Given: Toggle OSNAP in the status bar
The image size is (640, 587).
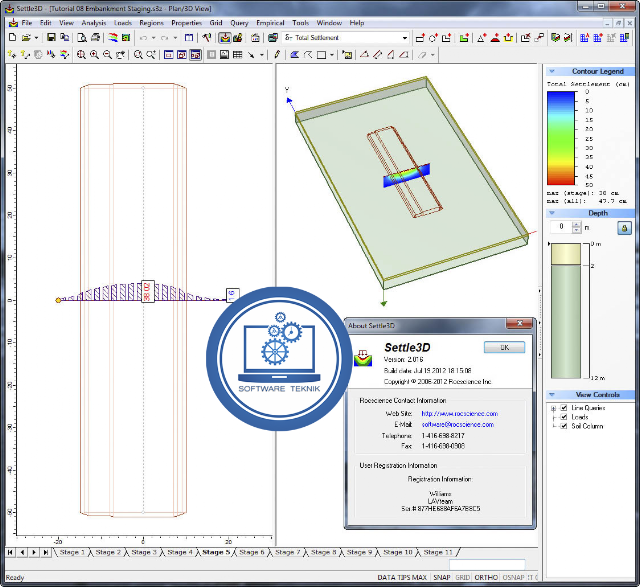Looking at the screenshot, I should pyautogui.click(x=513, y=577).
